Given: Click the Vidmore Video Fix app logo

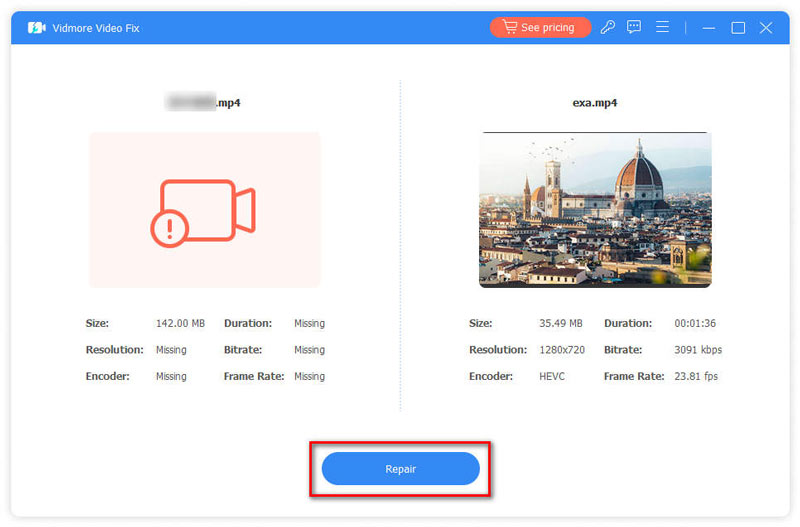Looking at the screenshot, I should point(38,28).
